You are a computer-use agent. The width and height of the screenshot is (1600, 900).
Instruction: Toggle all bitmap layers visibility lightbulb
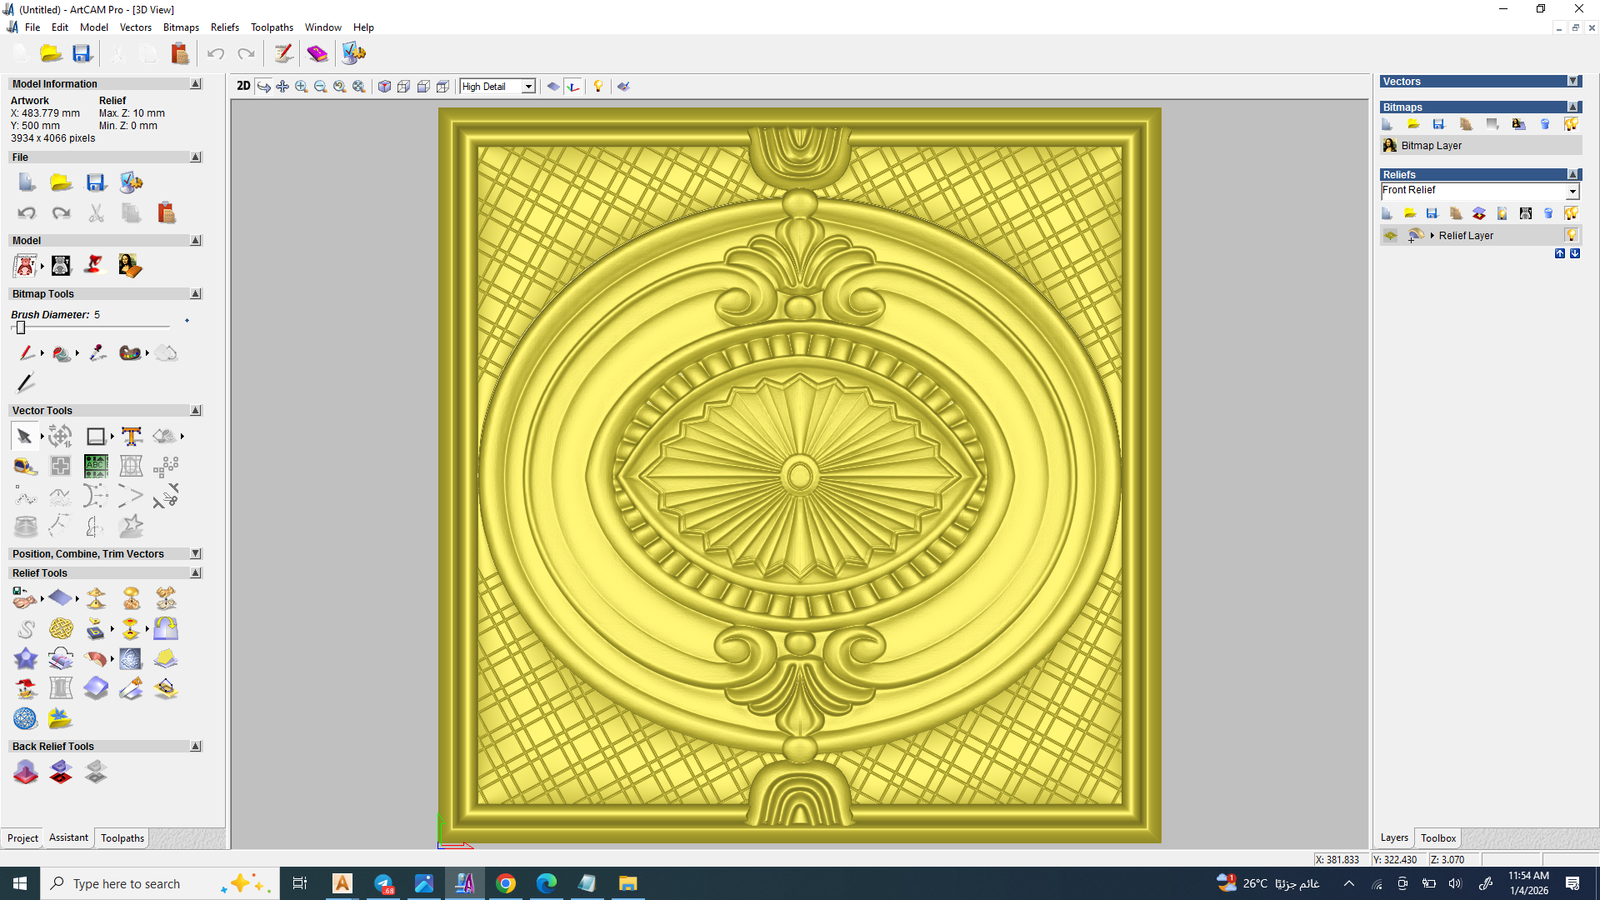(x=1572, y=123)
